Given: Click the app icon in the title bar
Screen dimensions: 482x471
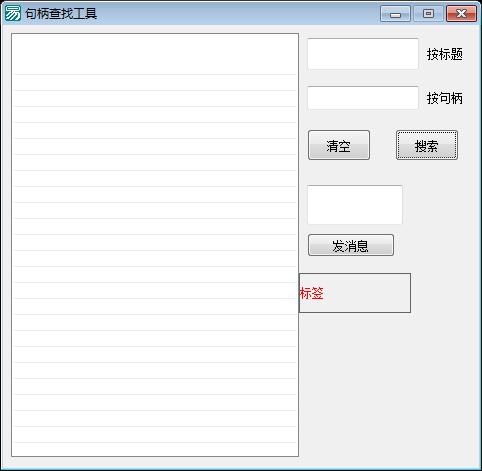Looking at the screenshot, I should point(13,13).
